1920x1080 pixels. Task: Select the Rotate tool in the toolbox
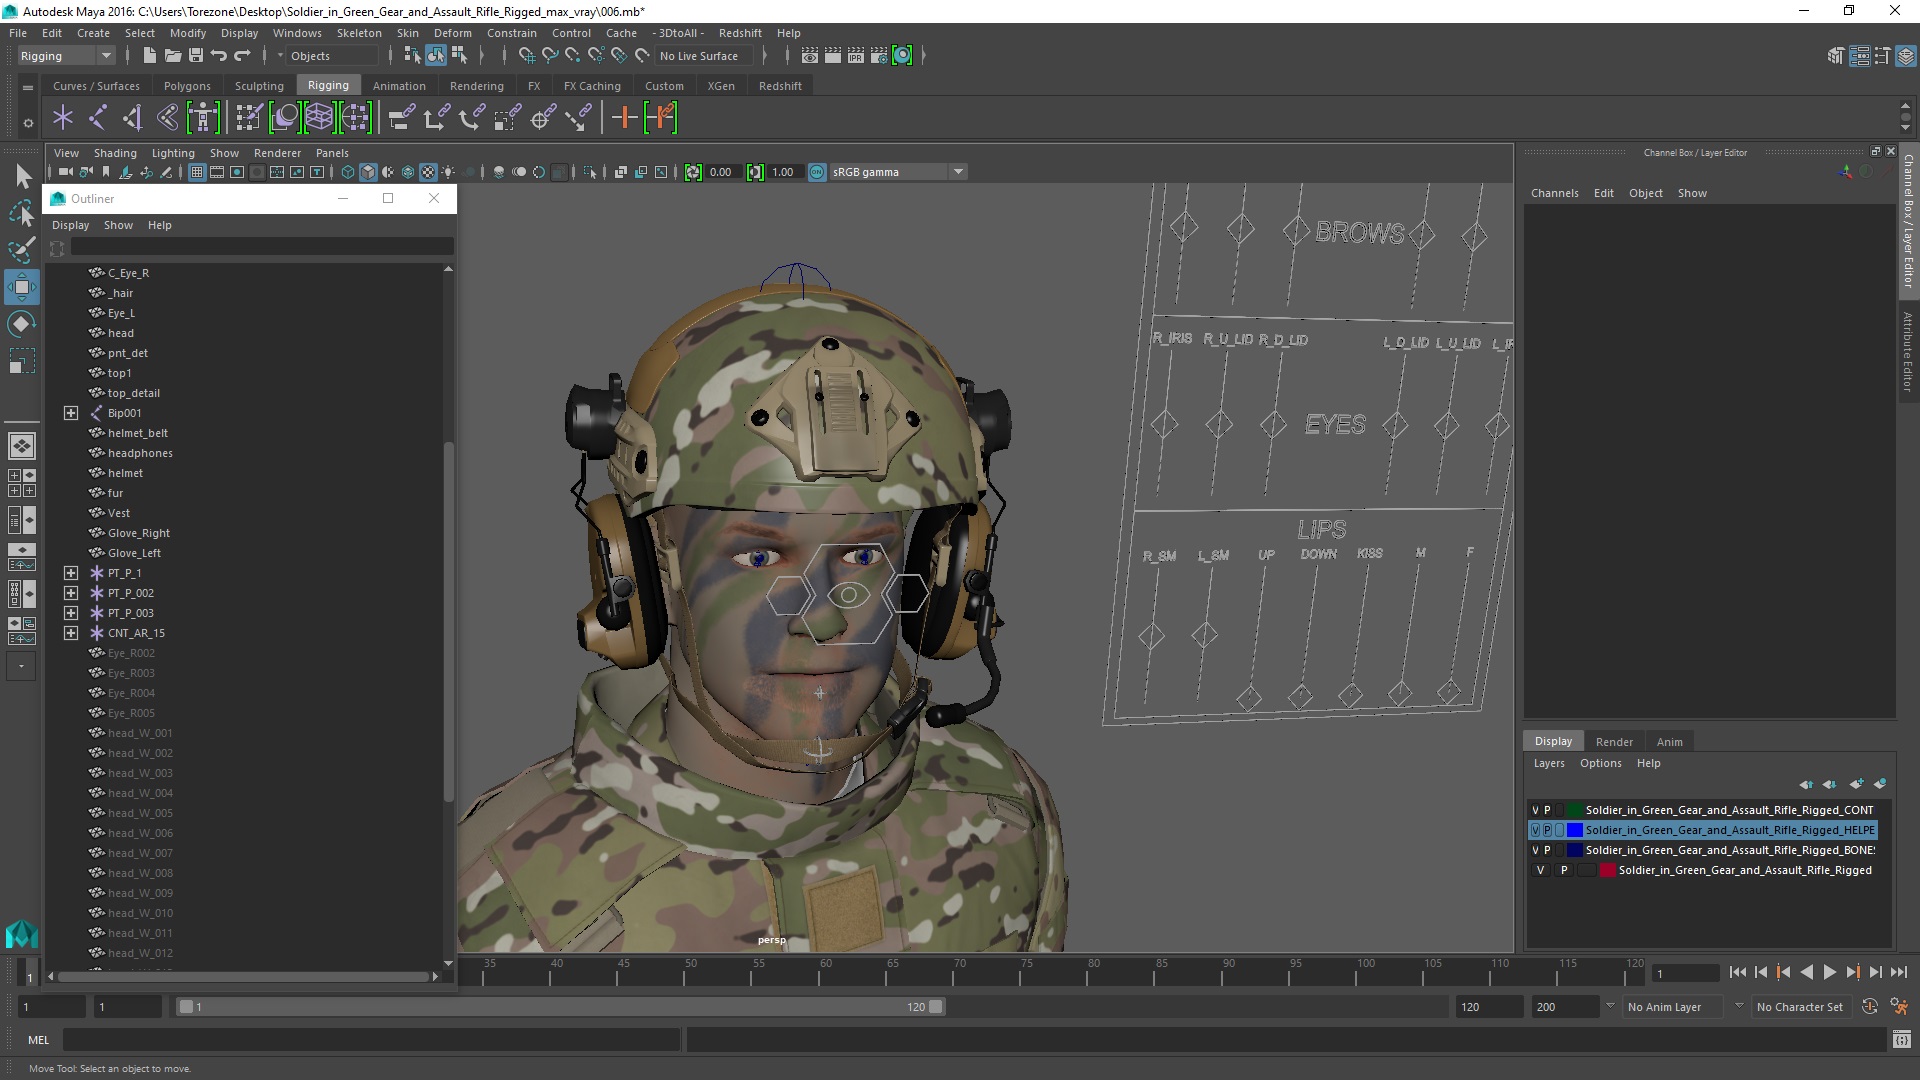coord(22,324)
